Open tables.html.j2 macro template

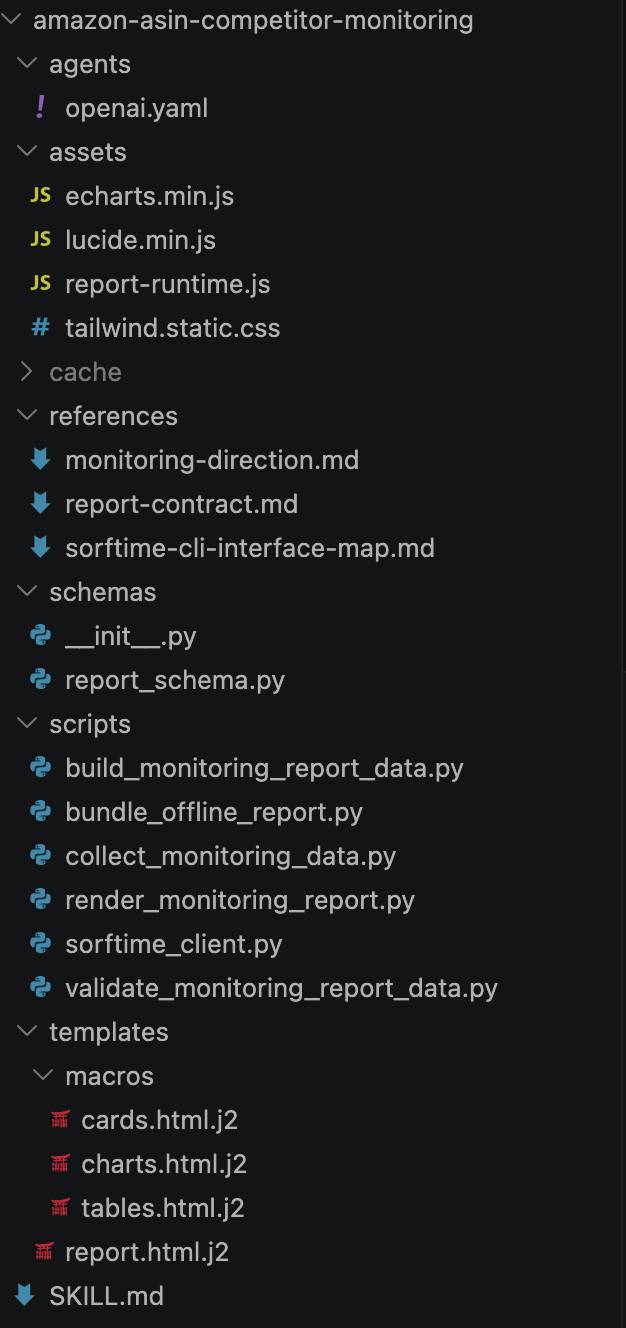[163, 1208]
